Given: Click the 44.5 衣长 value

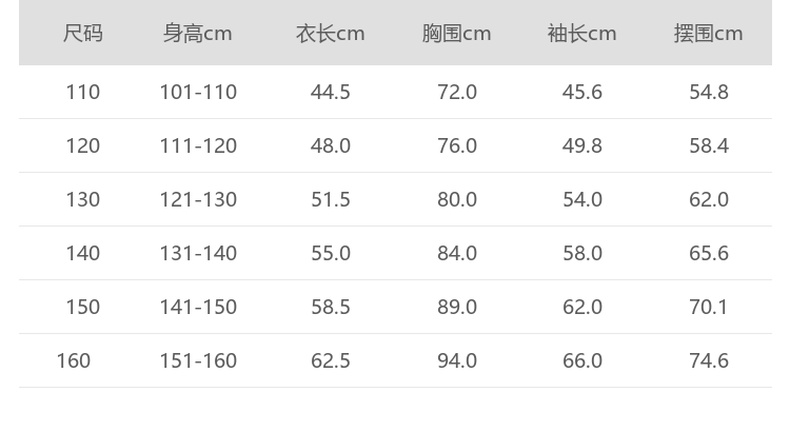Looking at the screenshot, I should pyautogui.click(x=330, y=92).
